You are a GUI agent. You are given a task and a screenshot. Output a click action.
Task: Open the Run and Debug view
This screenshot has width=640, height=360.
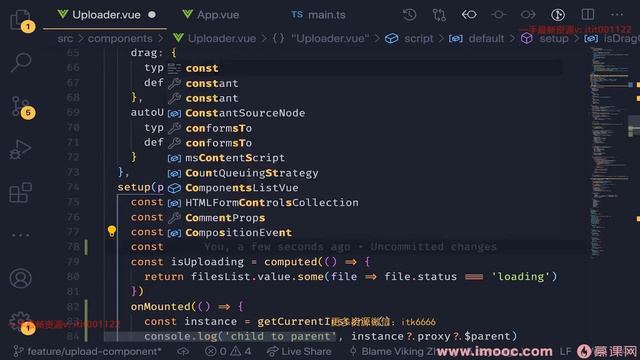[20, 149]
